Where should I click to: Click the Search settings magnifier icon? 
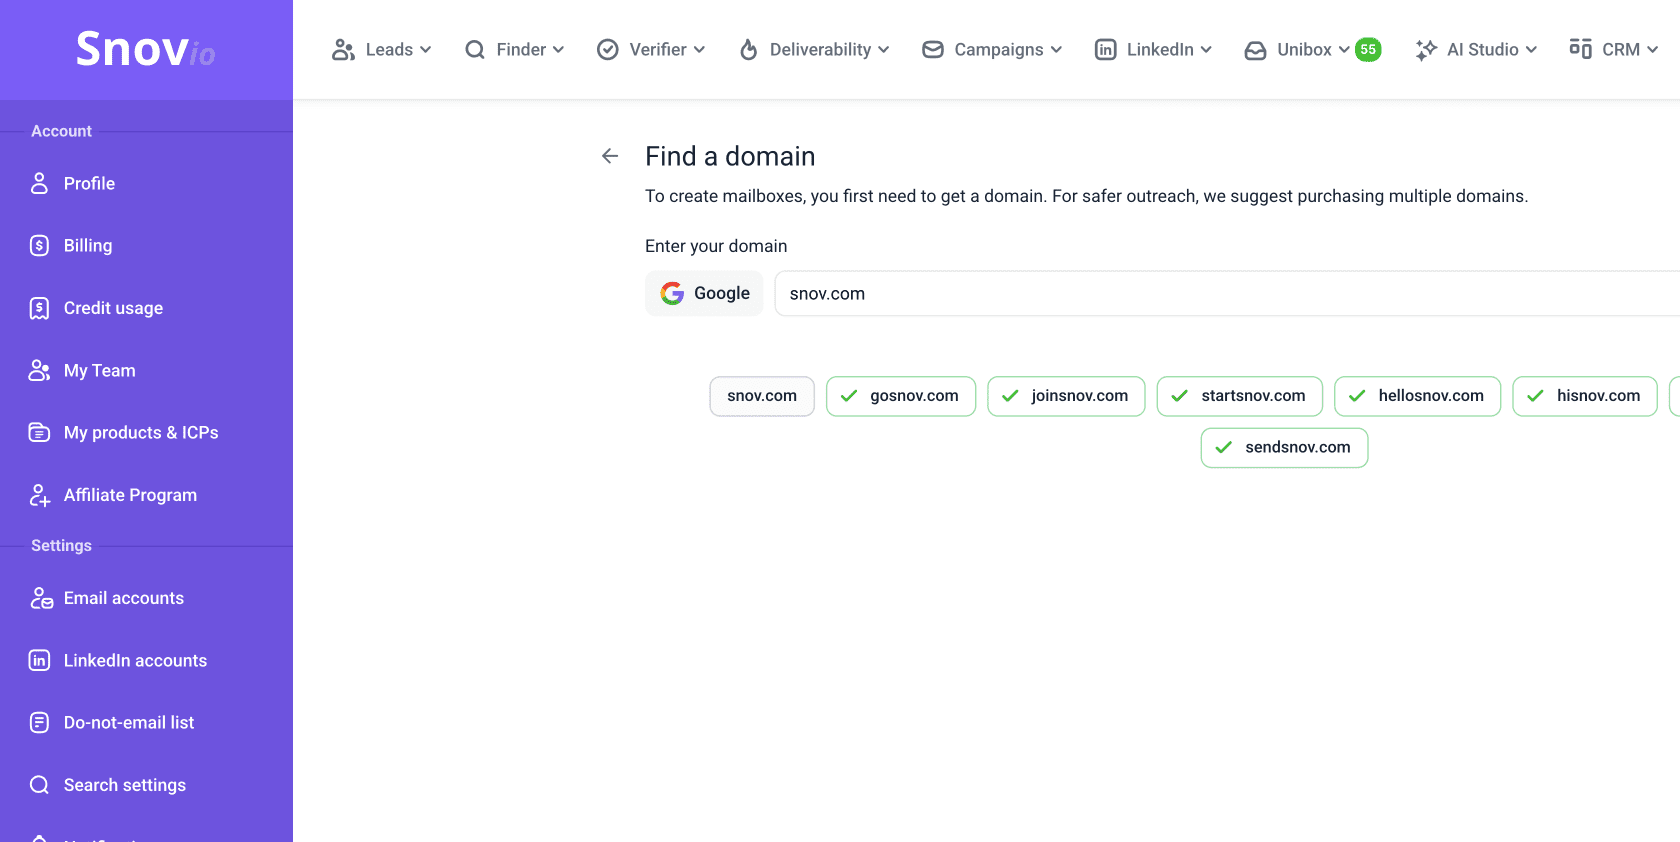point(39,785)
